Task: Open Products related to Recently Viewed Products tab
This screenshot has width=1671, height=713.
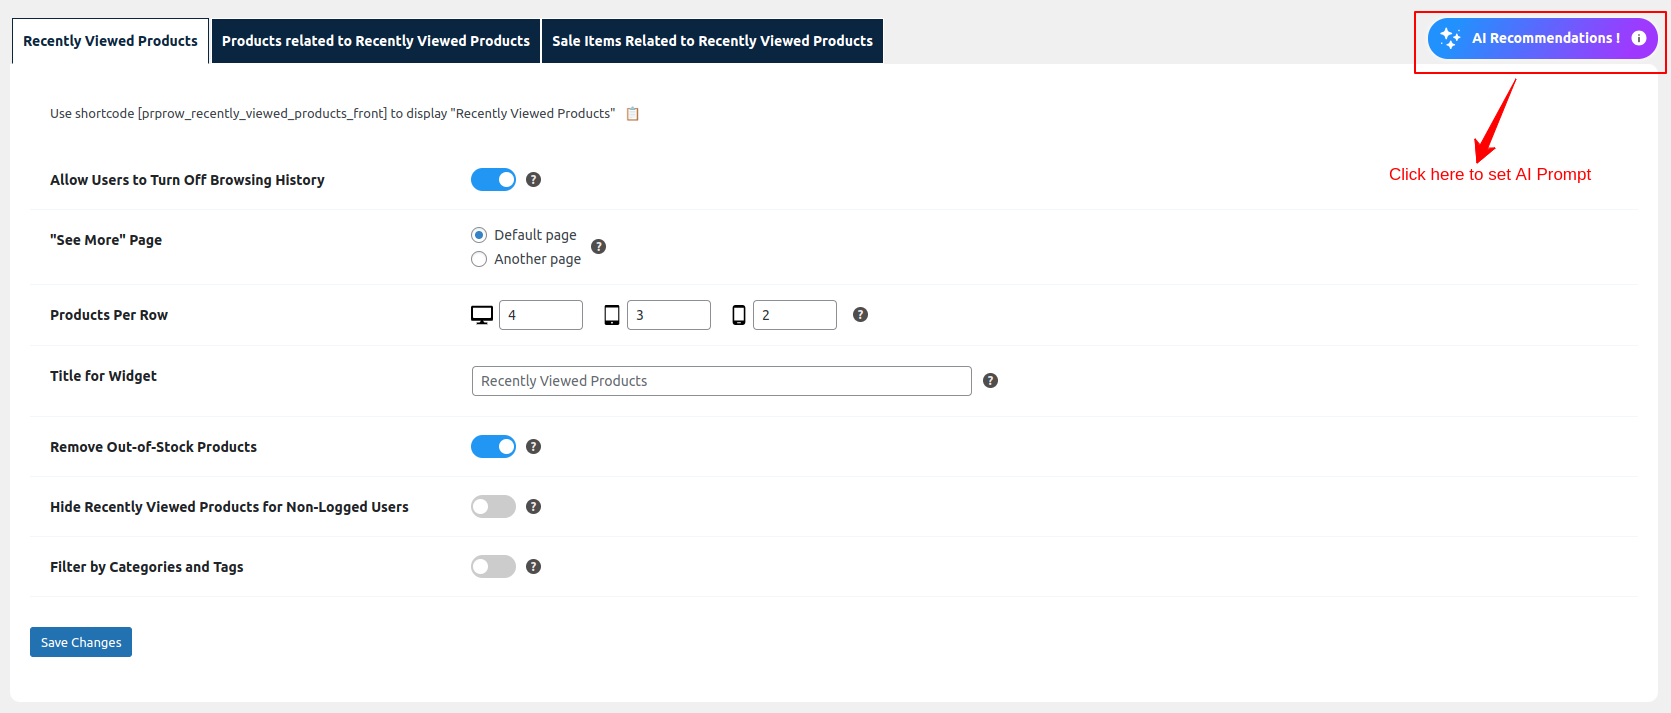Action: click(376, 41)
